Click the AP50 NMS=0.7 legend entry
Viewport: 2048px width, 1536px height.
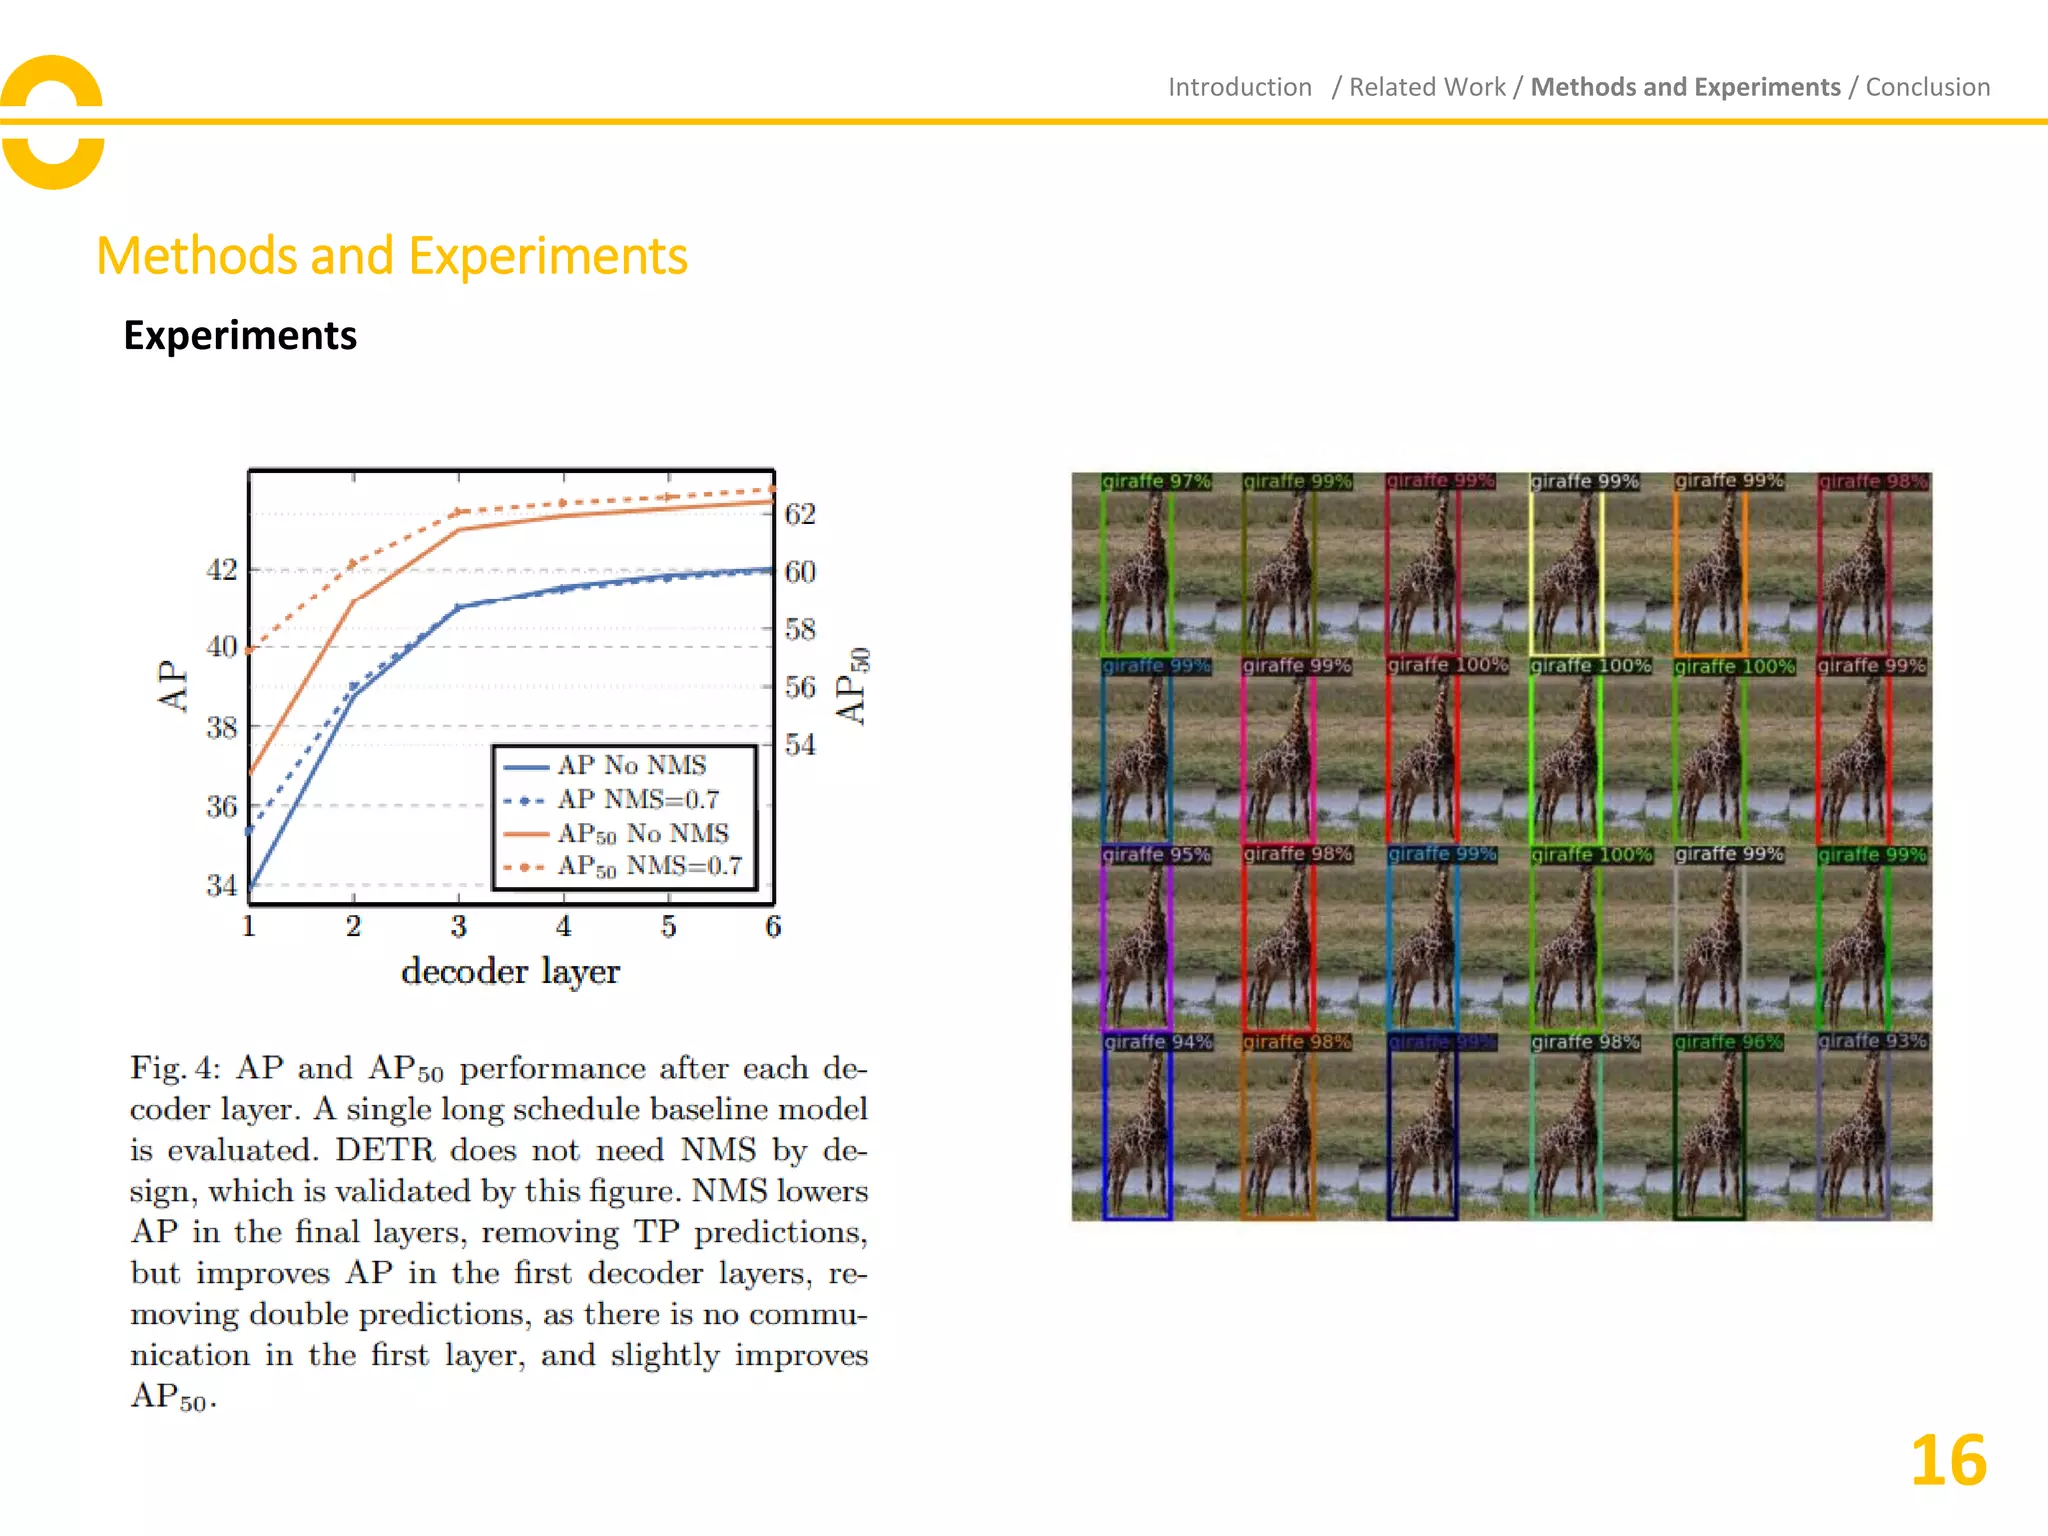648,866
